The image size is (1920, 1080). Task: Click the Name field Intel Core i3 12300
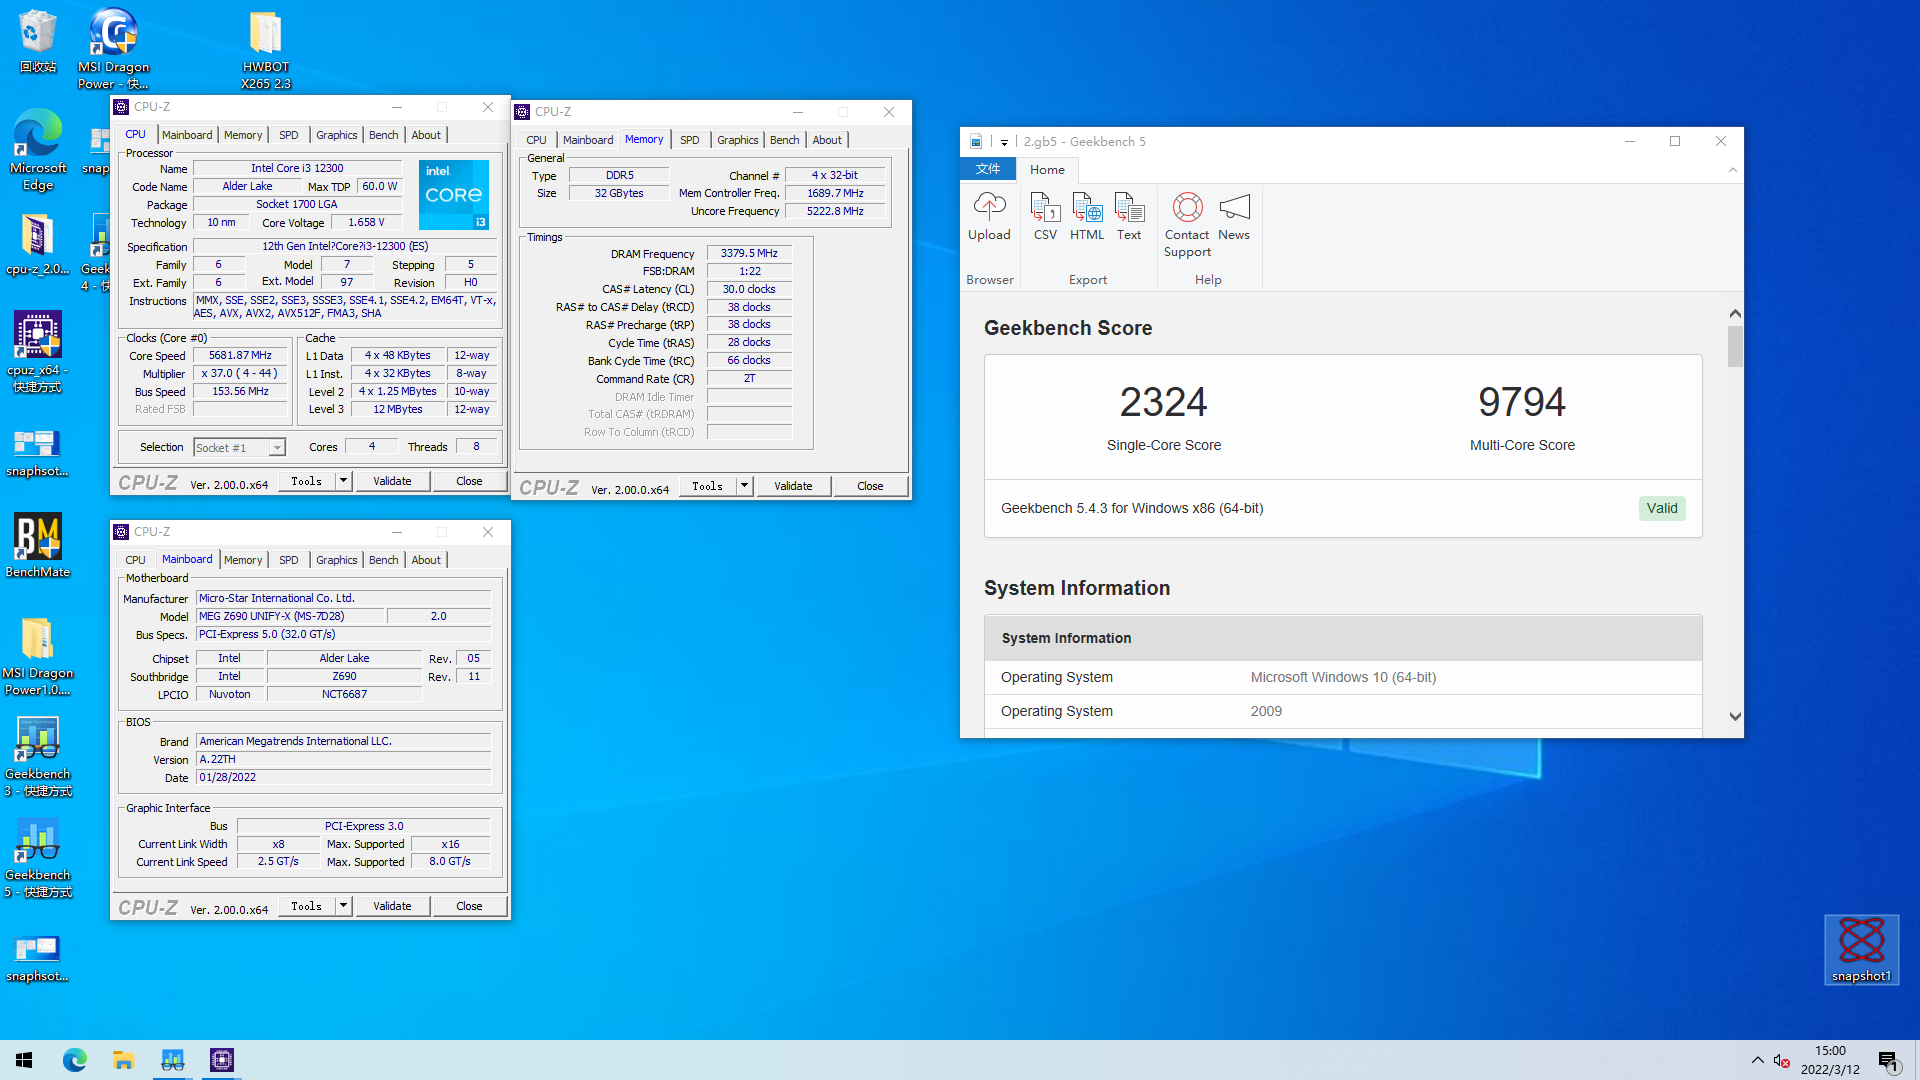[297, 169]
